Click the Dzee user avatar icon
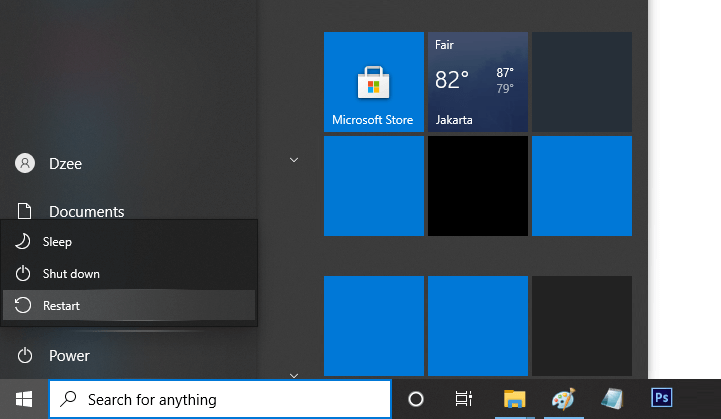The height and width of the screenshot is (419, 721). tap(25, 163)
